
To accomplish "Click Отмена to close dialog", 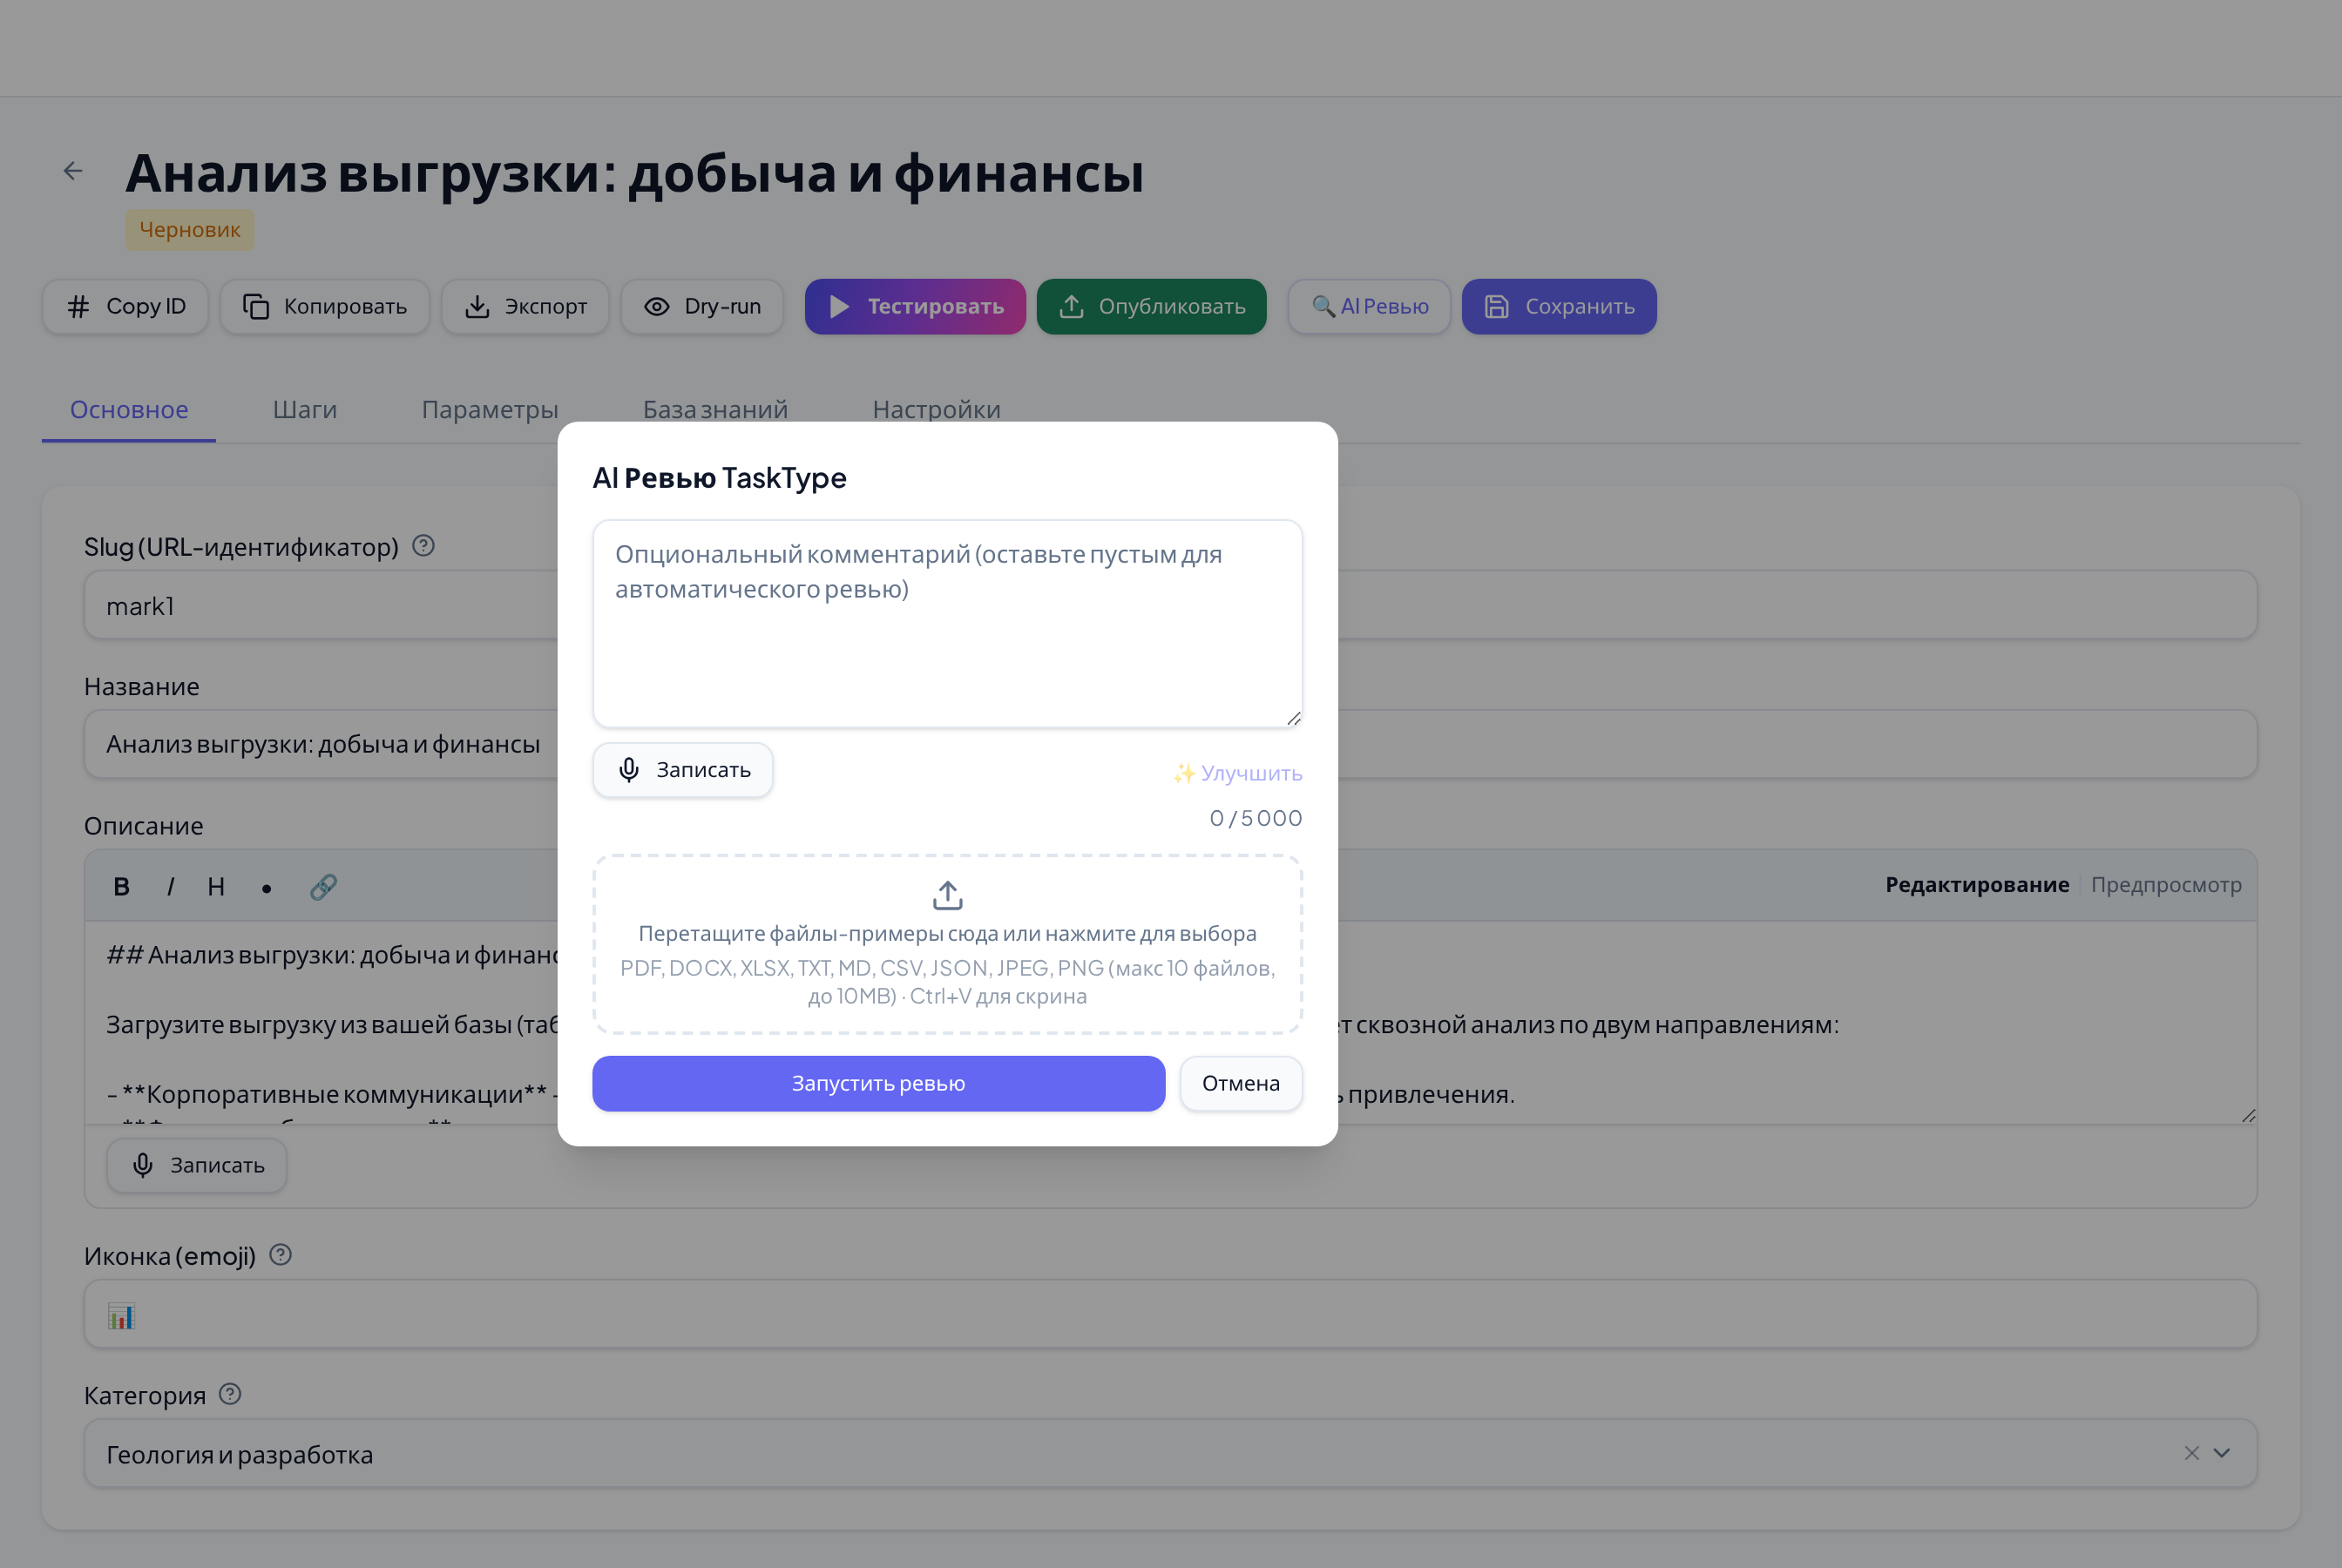I will click(1241, 1083).
